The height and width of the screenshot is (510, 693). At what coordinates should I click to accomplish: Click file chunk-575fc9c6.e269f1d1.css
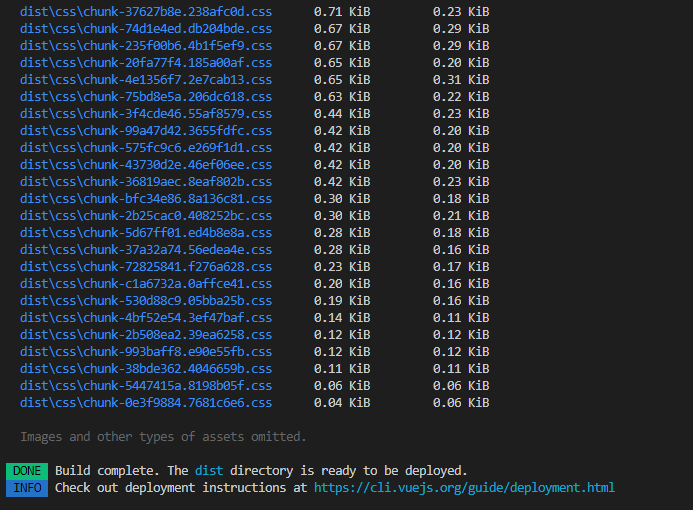146,148
